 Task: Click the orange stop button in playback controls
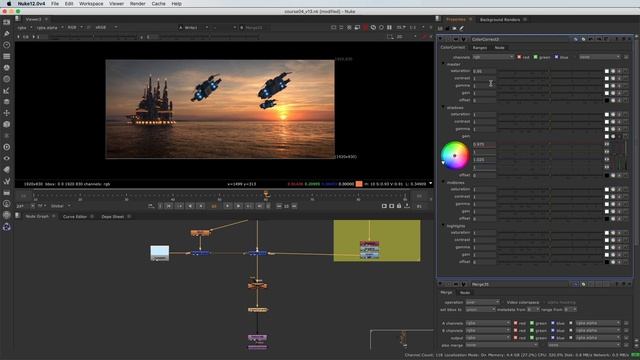[214, 206]
